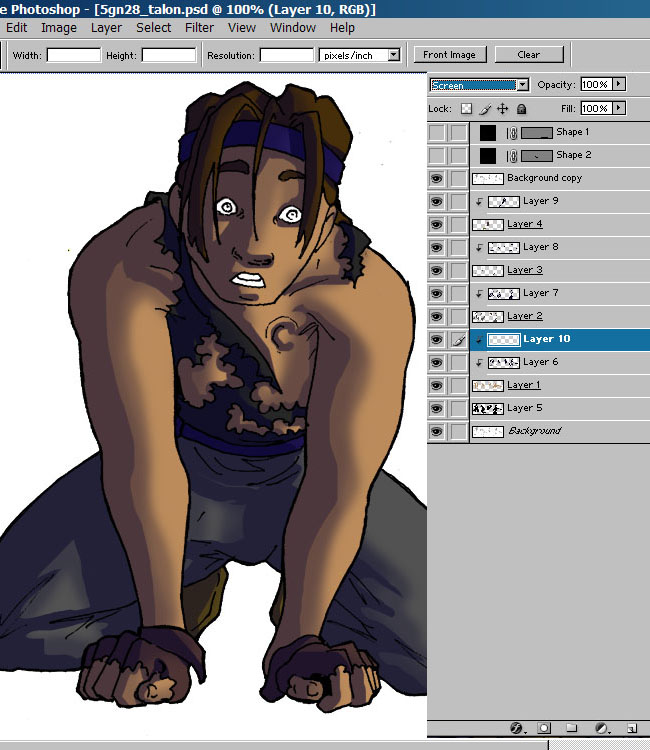Select Layer 2 in the layers list

click(560, 317)
